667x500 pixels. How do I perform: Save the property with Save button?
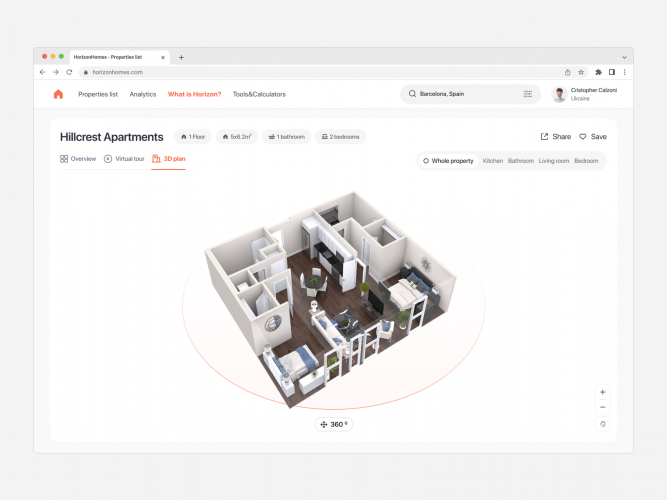pos(593,137)
